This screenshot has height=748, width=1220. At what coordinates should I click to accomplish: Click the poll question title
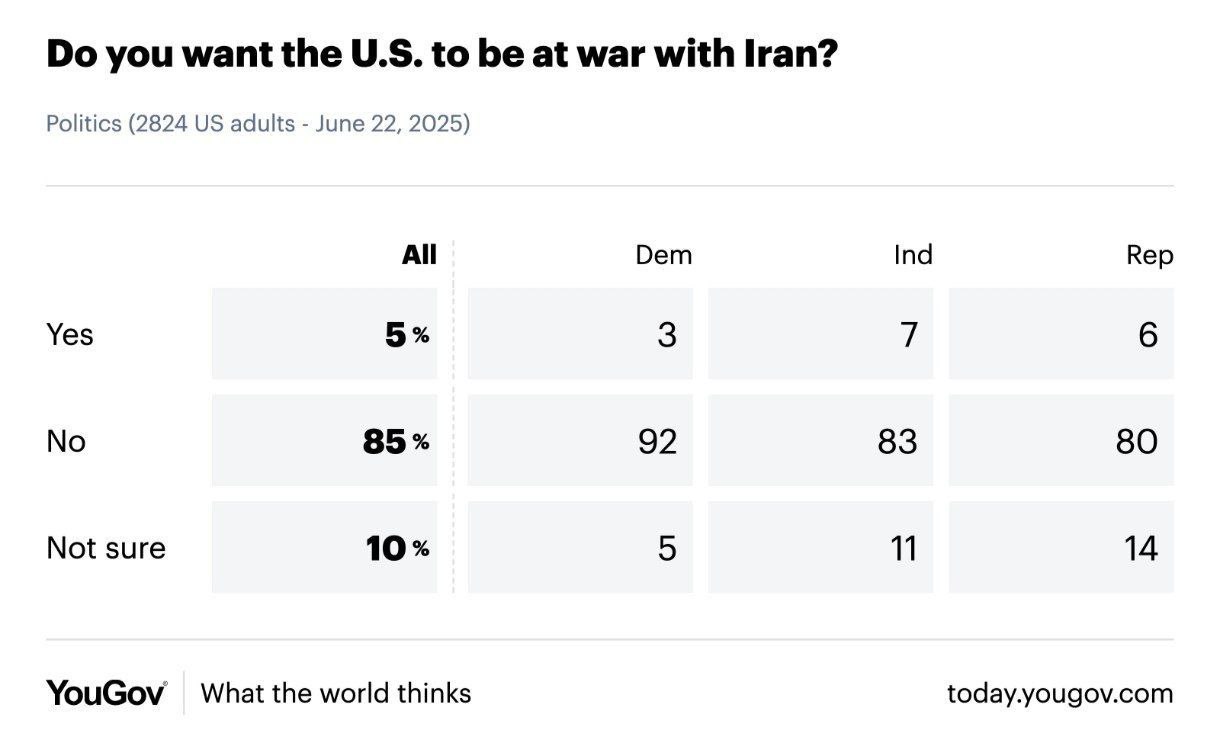(x=440, y=55)
